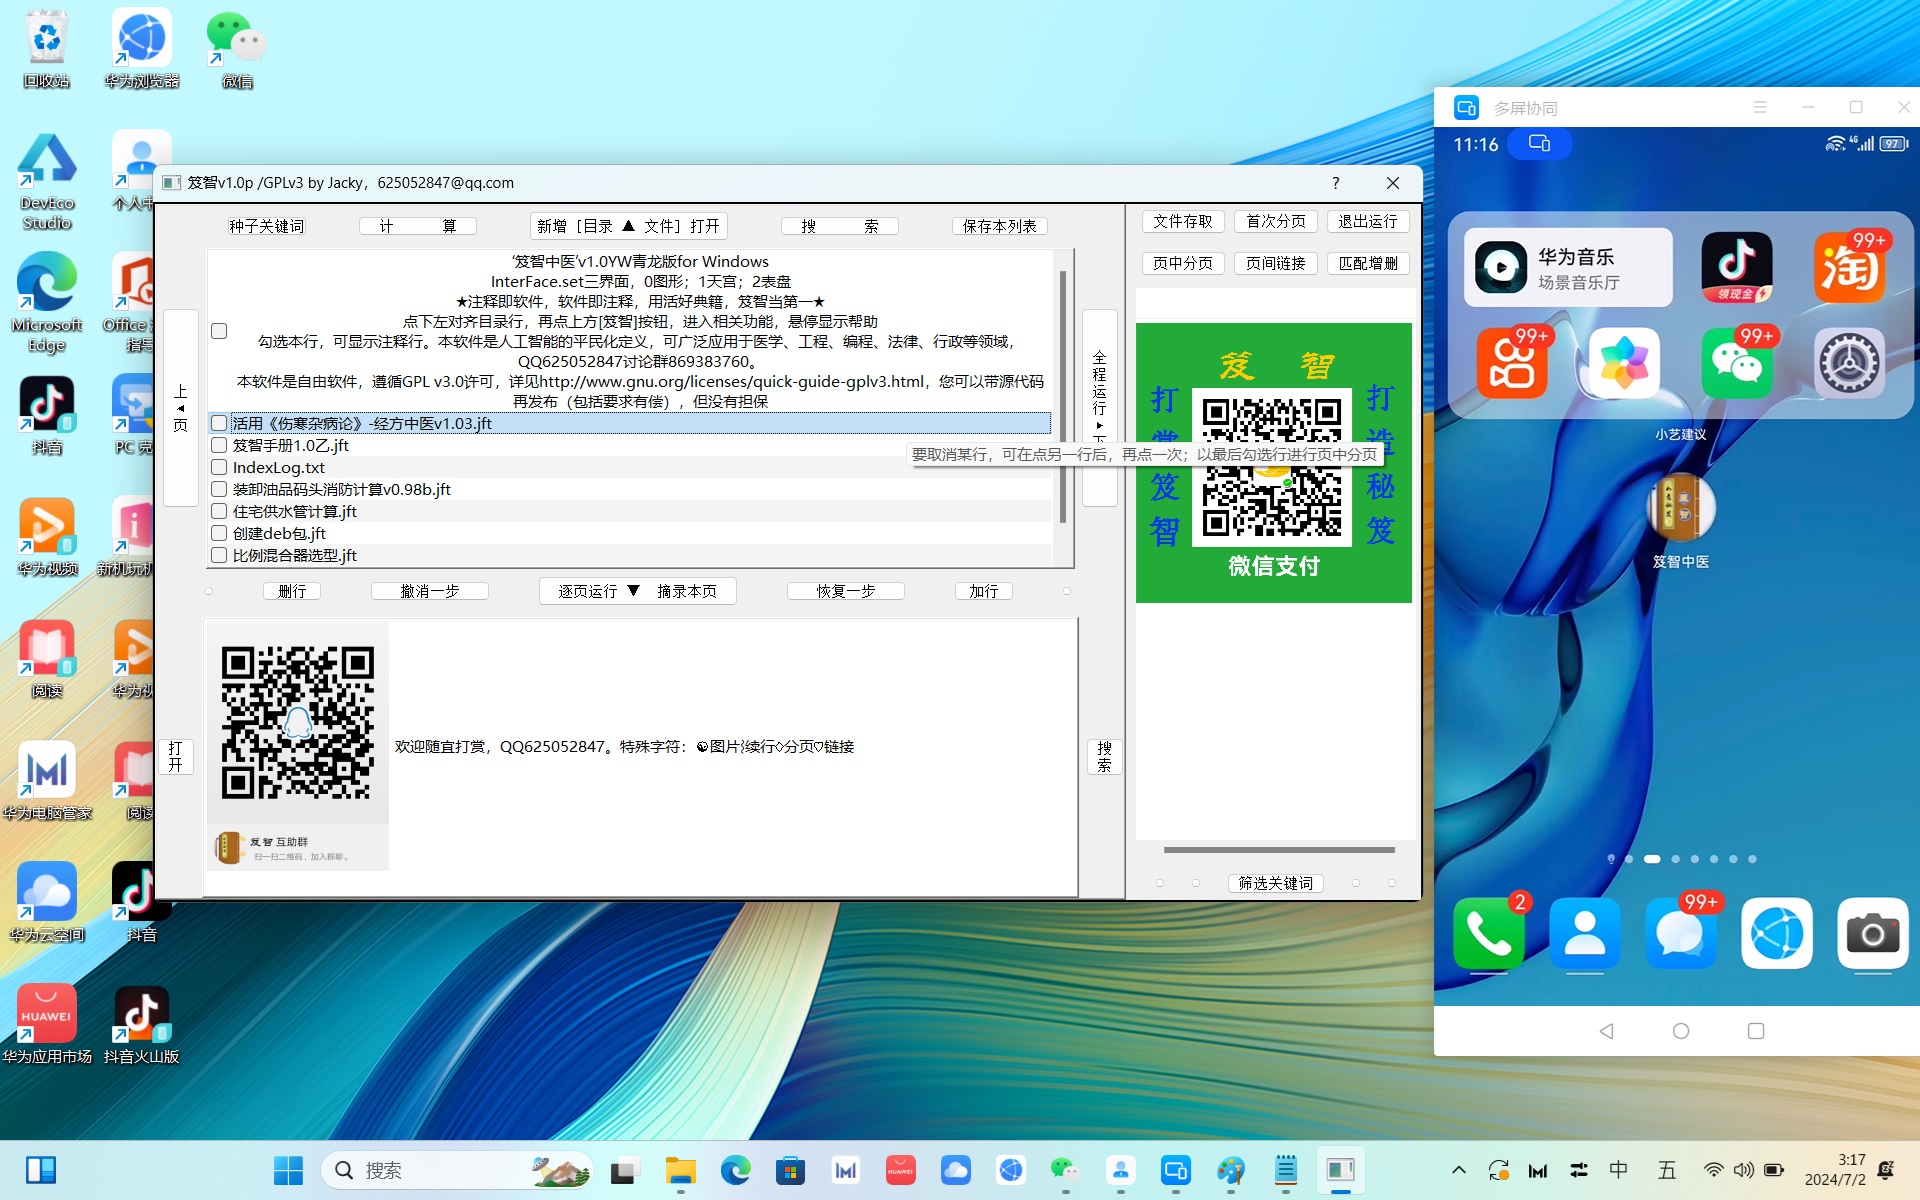Tap the phone back navigation triangle
The image size is (1920, 1200).
[1606, 1031]
